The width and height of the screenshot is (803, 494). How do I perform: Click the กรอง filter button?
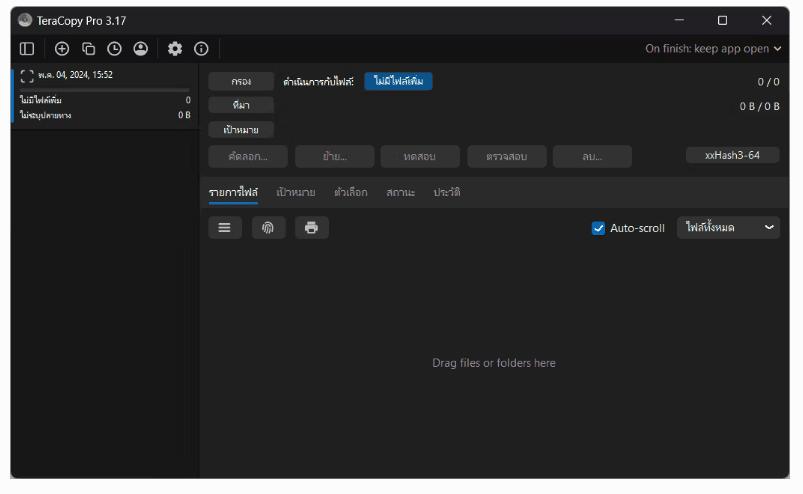point(241,82)
